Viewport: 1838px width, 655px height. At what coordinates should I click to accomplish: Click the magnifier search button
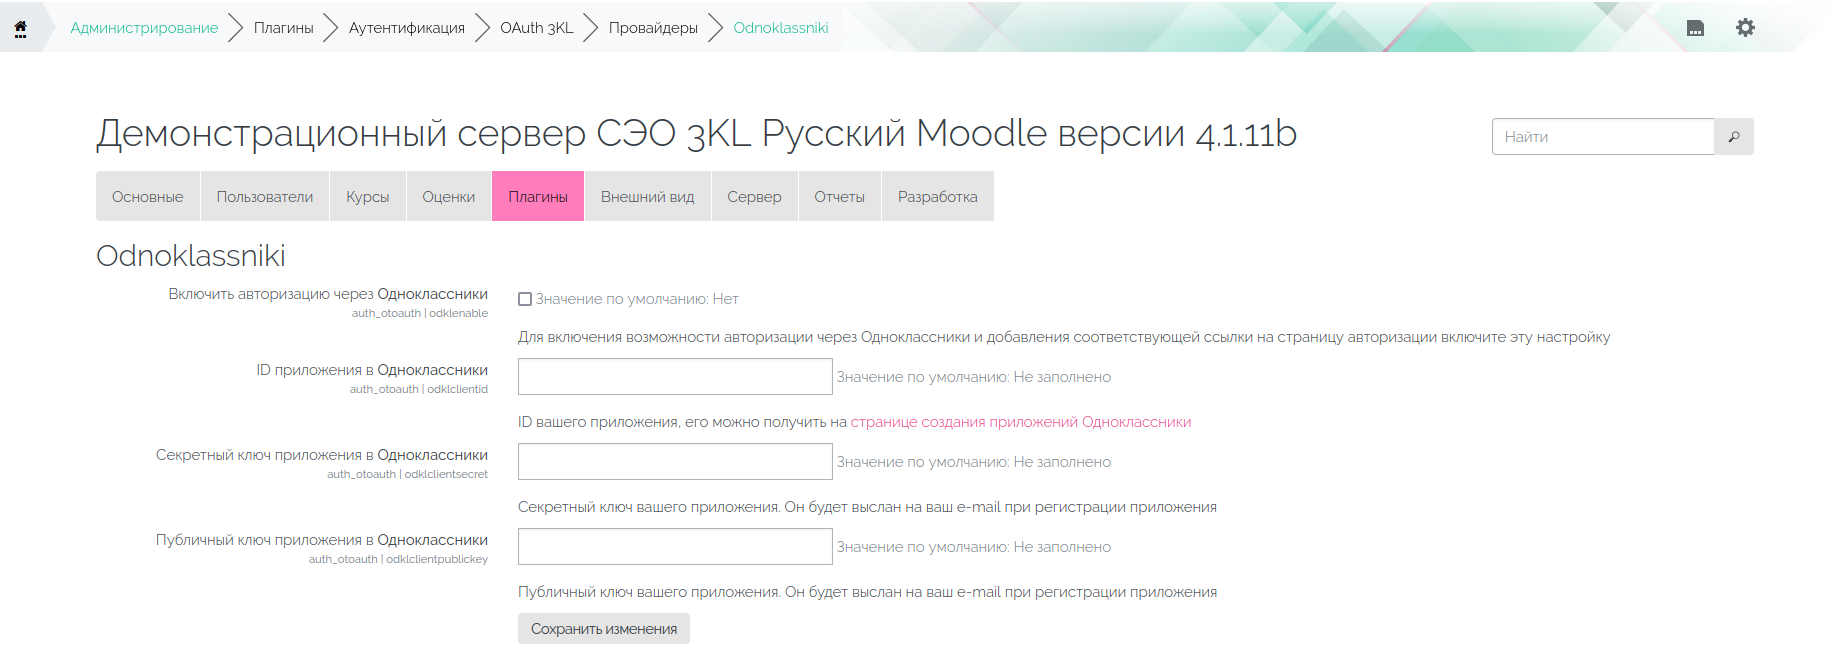(x=1734, y=137)
